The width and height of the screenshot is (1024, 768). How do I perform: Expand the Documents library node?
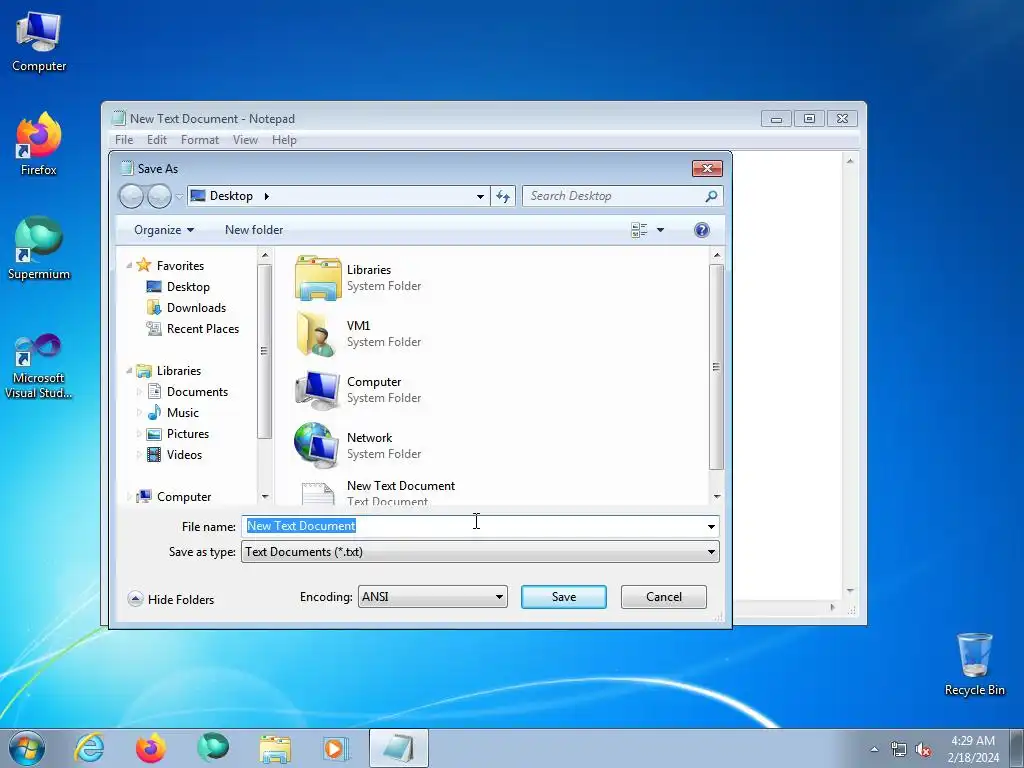pos(139,392)
